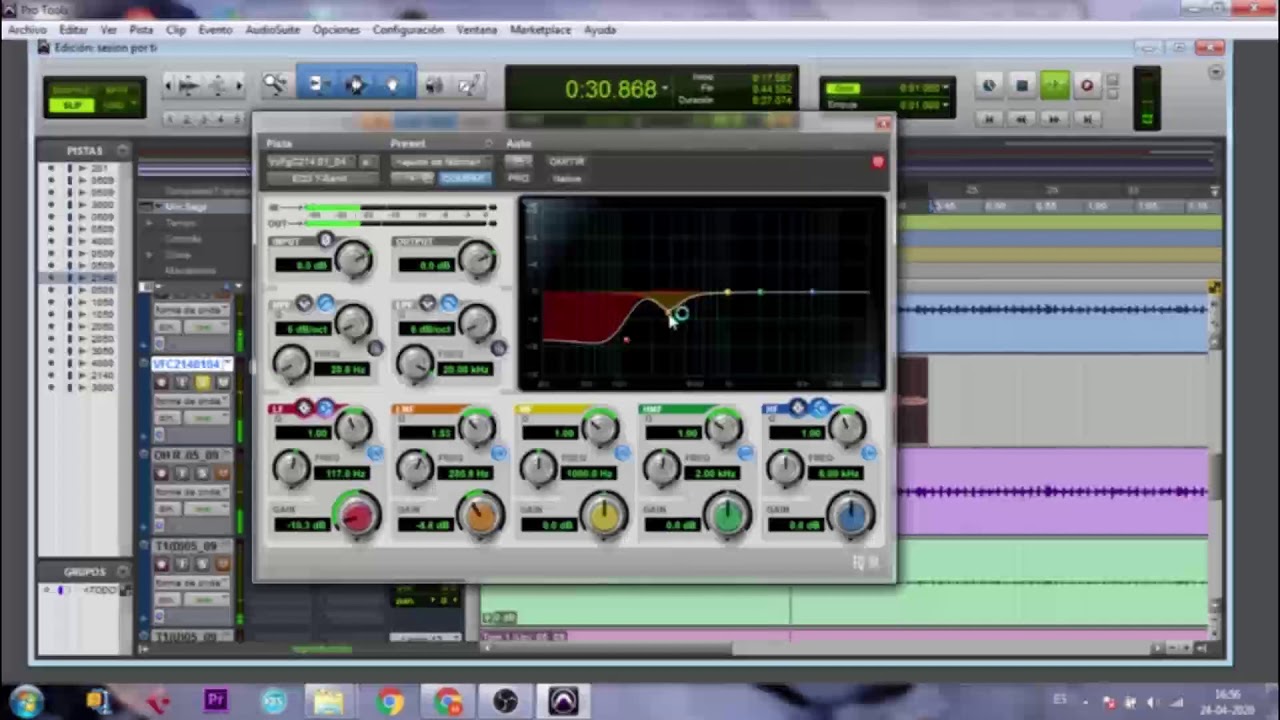
Task: Close the EQ plugin window
Action: [882, 123]
